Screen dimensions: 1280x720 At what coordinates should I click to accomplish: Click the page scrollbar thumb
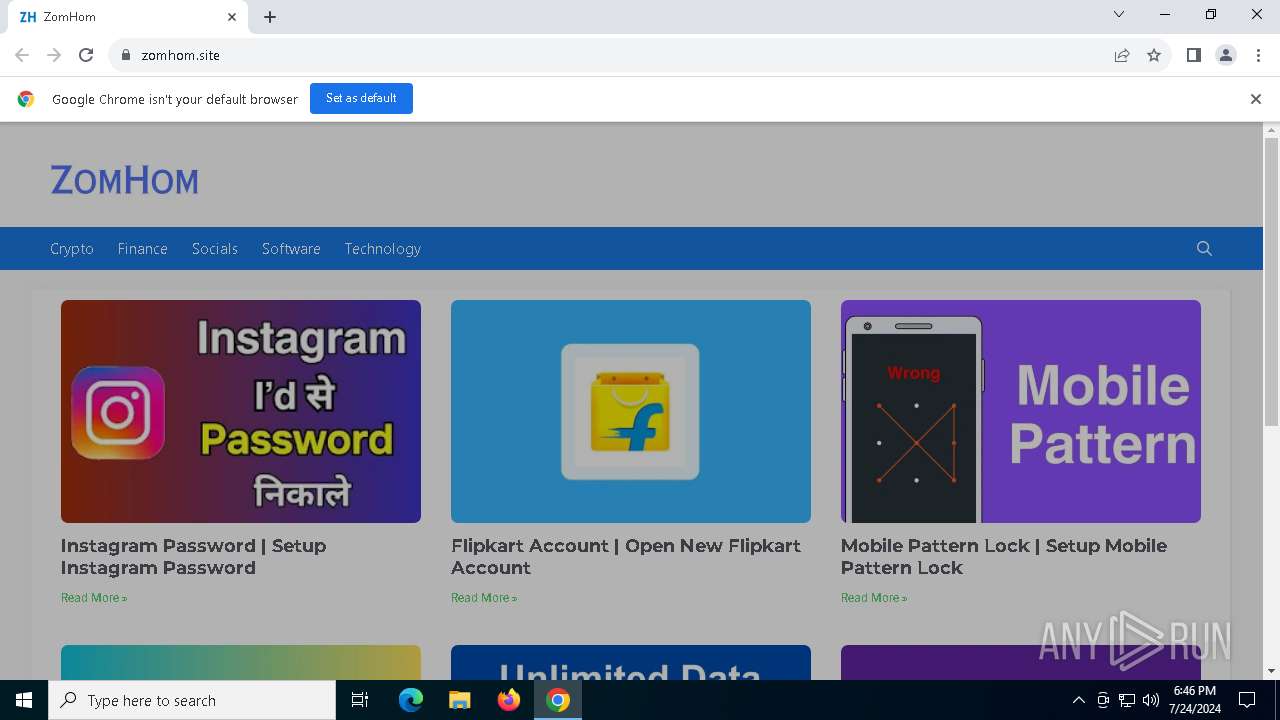pyautogui.click(x=1271, y=282)
